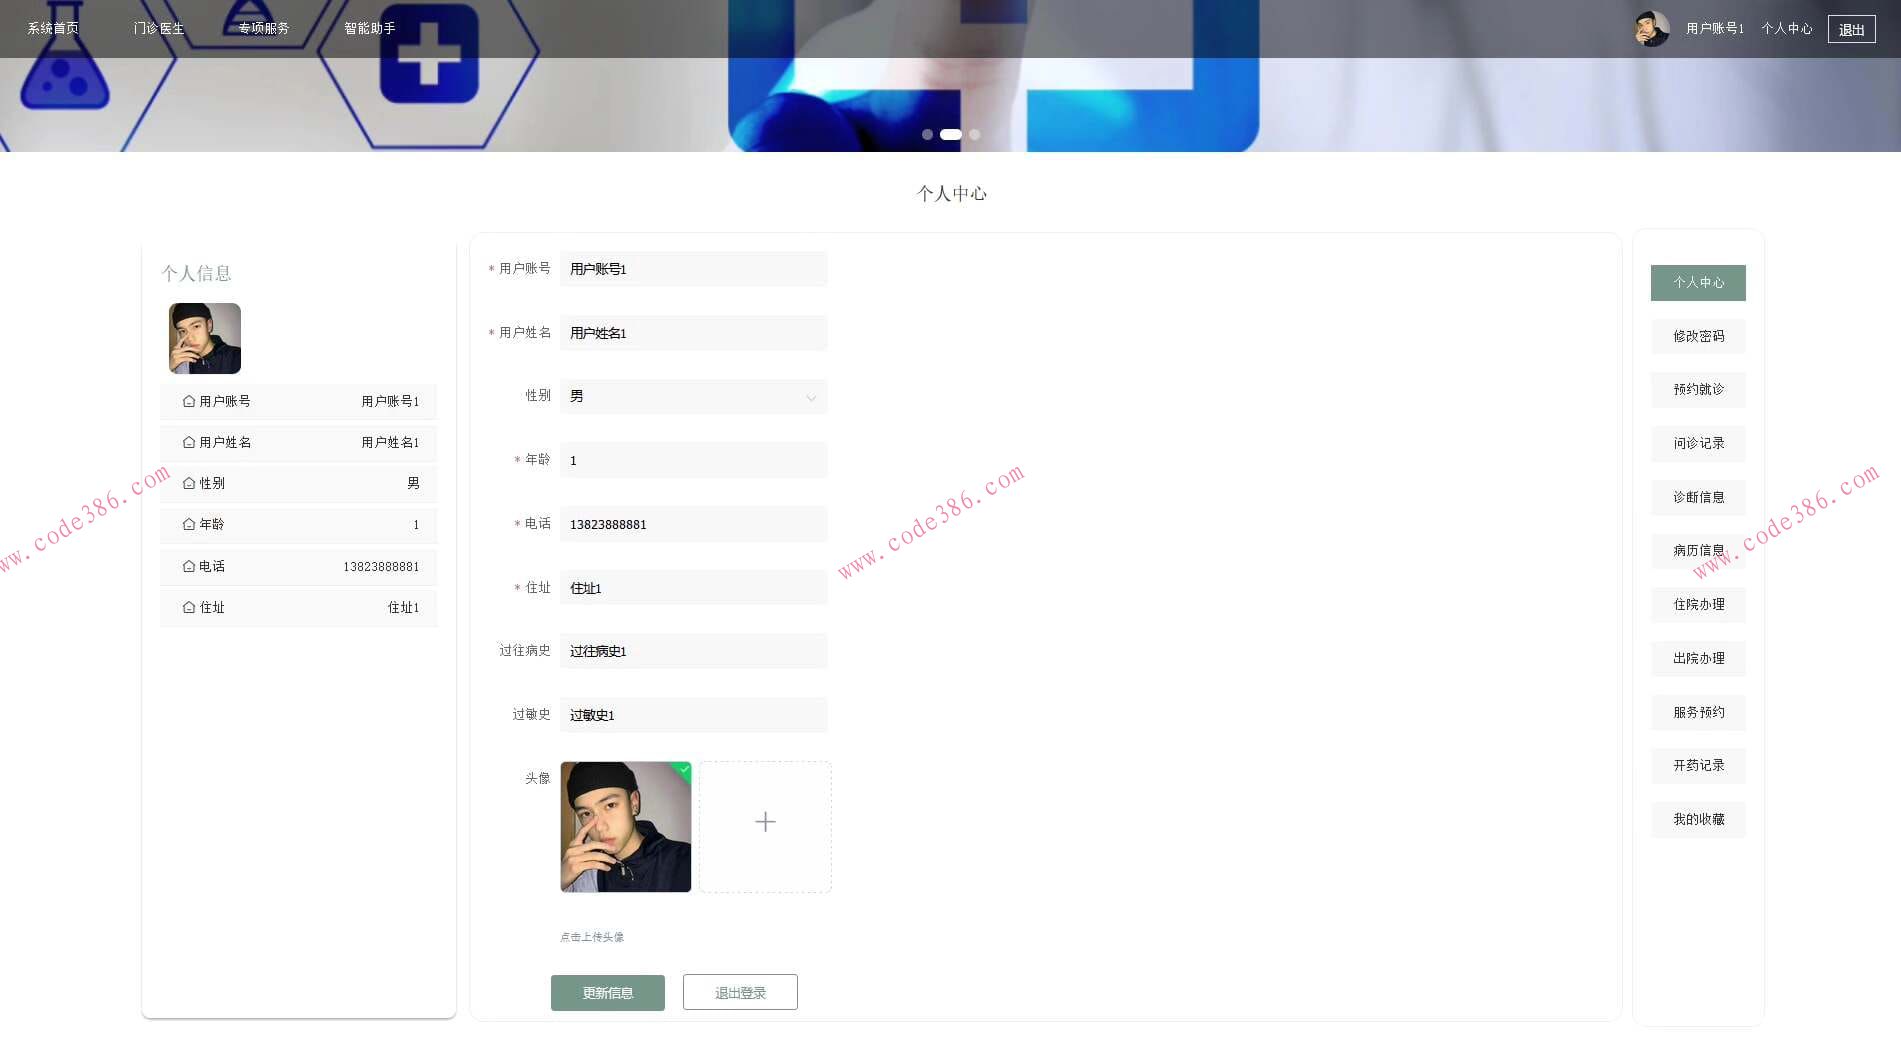This screenshot has width=1901, height=1041.
Task: Click the house icon beside 电话
Action: click(189, 566)
